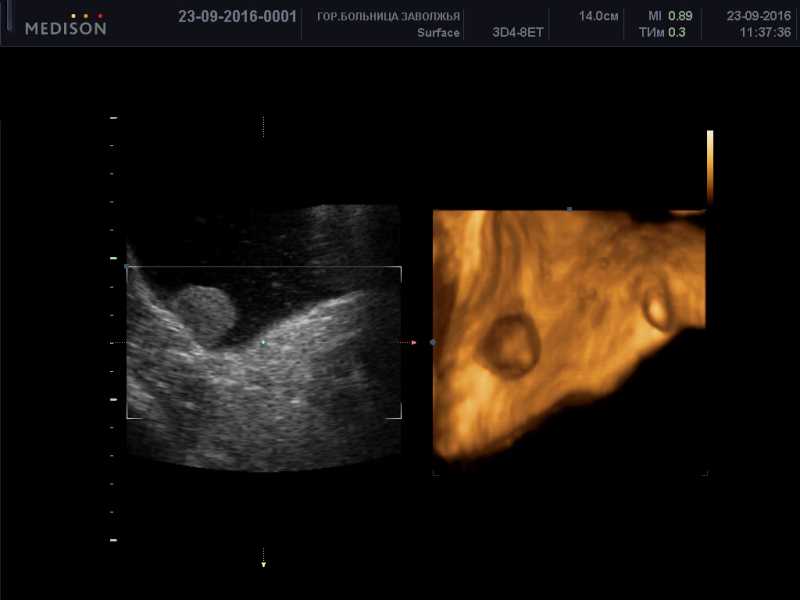Click the cyan center point on 2D image
The width and height of the screenshot is (800, 600).
point(263,342)
